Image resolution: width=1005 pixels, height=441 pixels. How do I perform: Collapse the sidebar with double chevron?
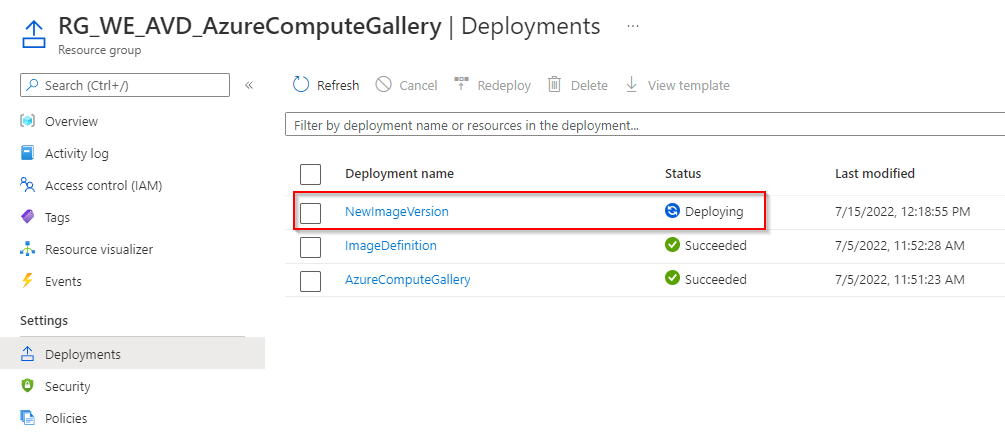tap(249, 85)
